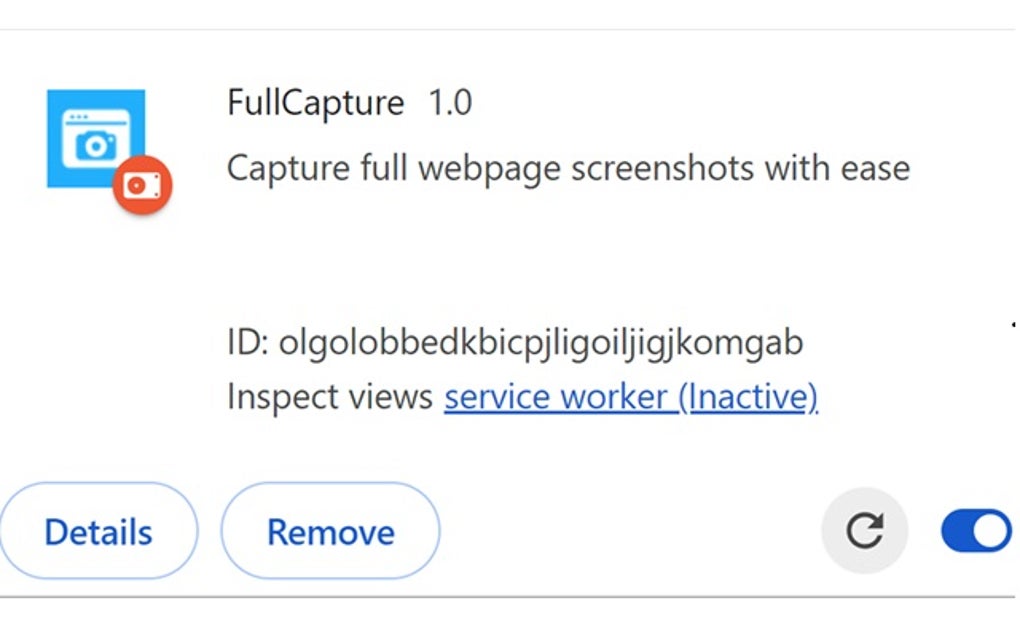Click the '(Inactive)' part of the link
The image size is (1020, 638).
pos(748,397)
